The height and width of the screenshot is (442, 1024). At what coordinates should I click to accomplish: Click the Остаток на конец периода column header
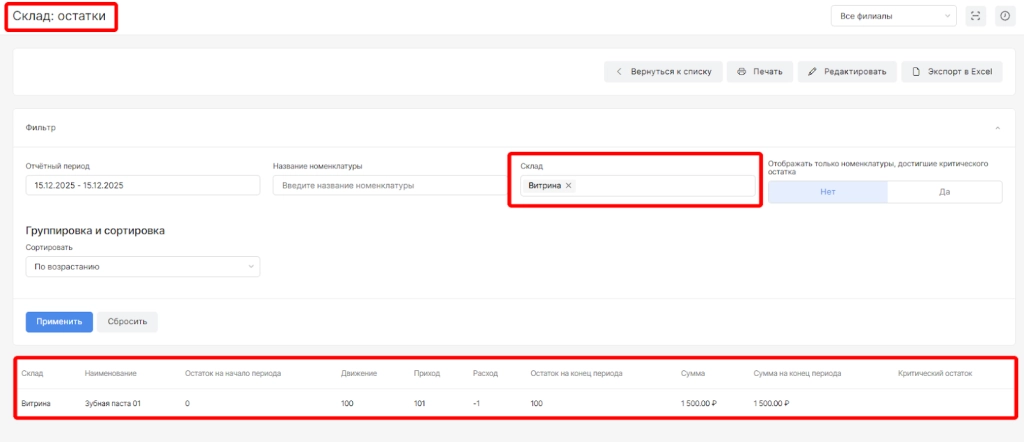click(577, 373)
